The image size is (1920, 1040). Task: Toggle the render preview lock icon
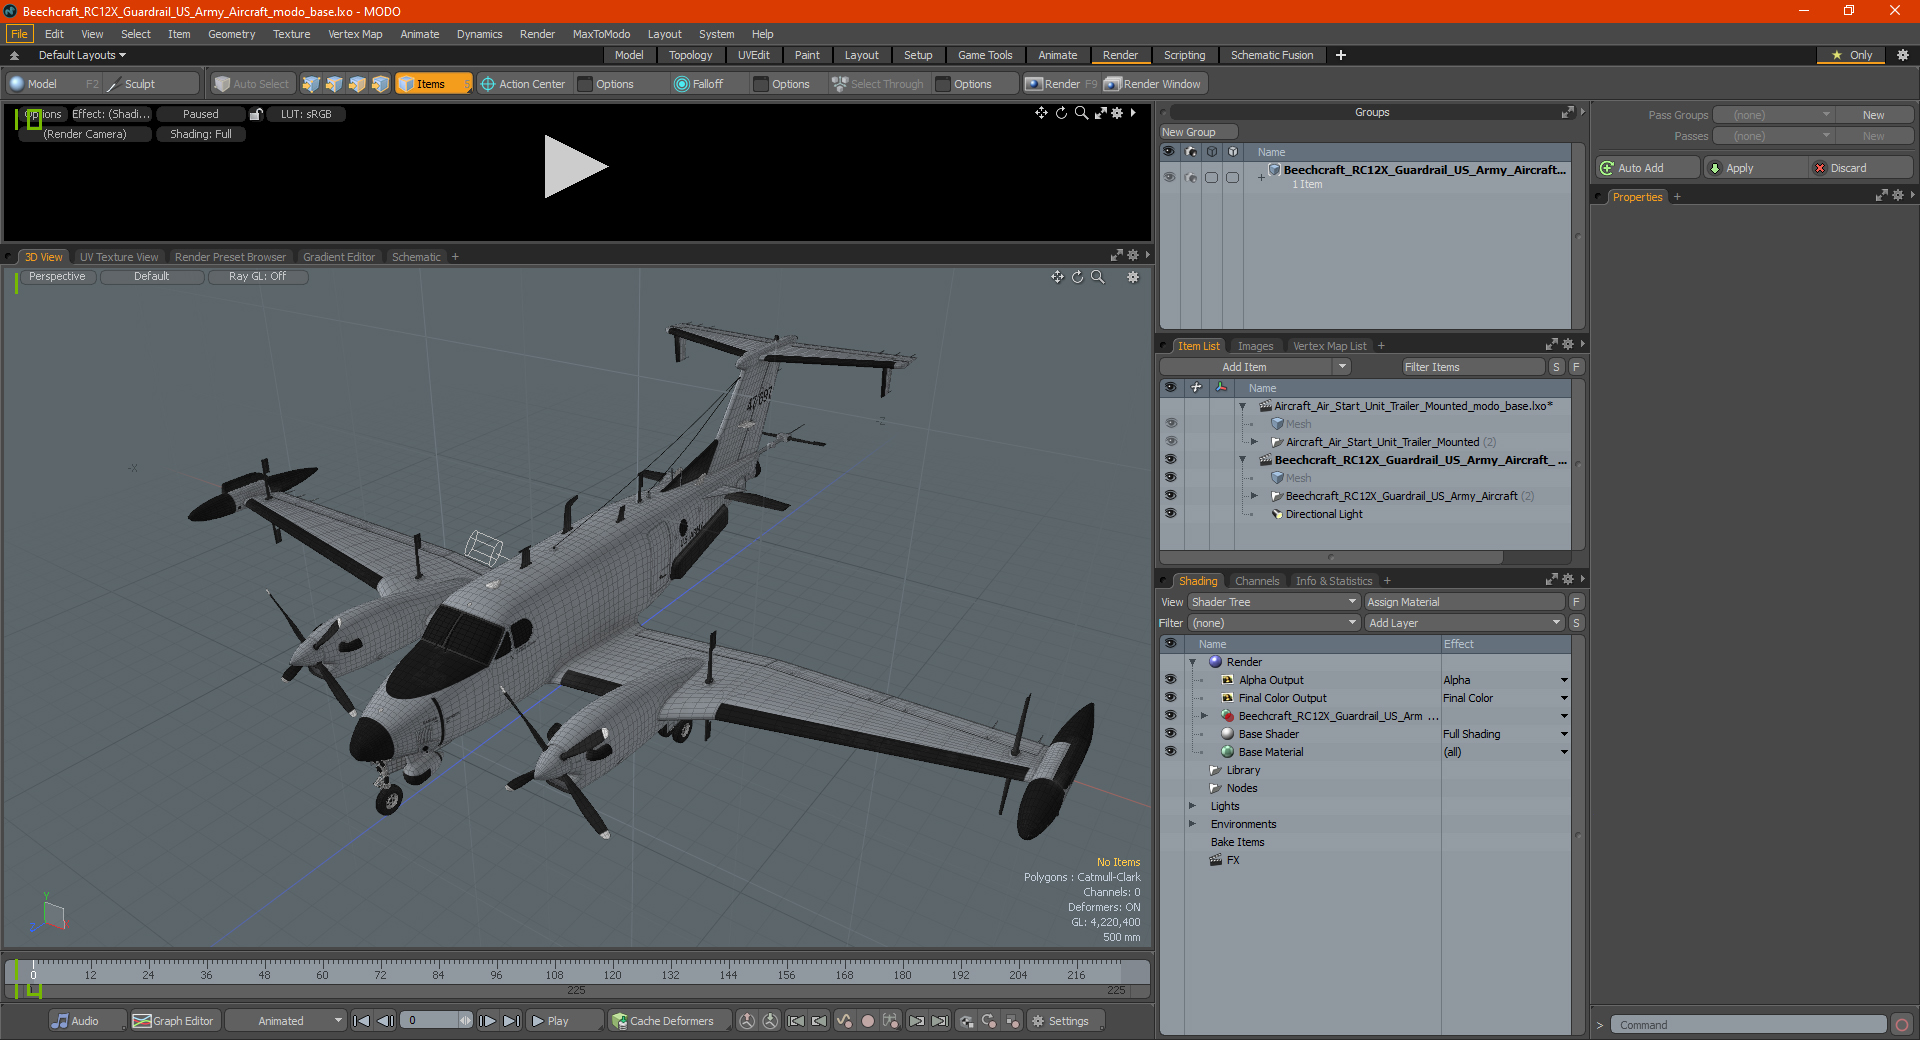pos(256,114)
